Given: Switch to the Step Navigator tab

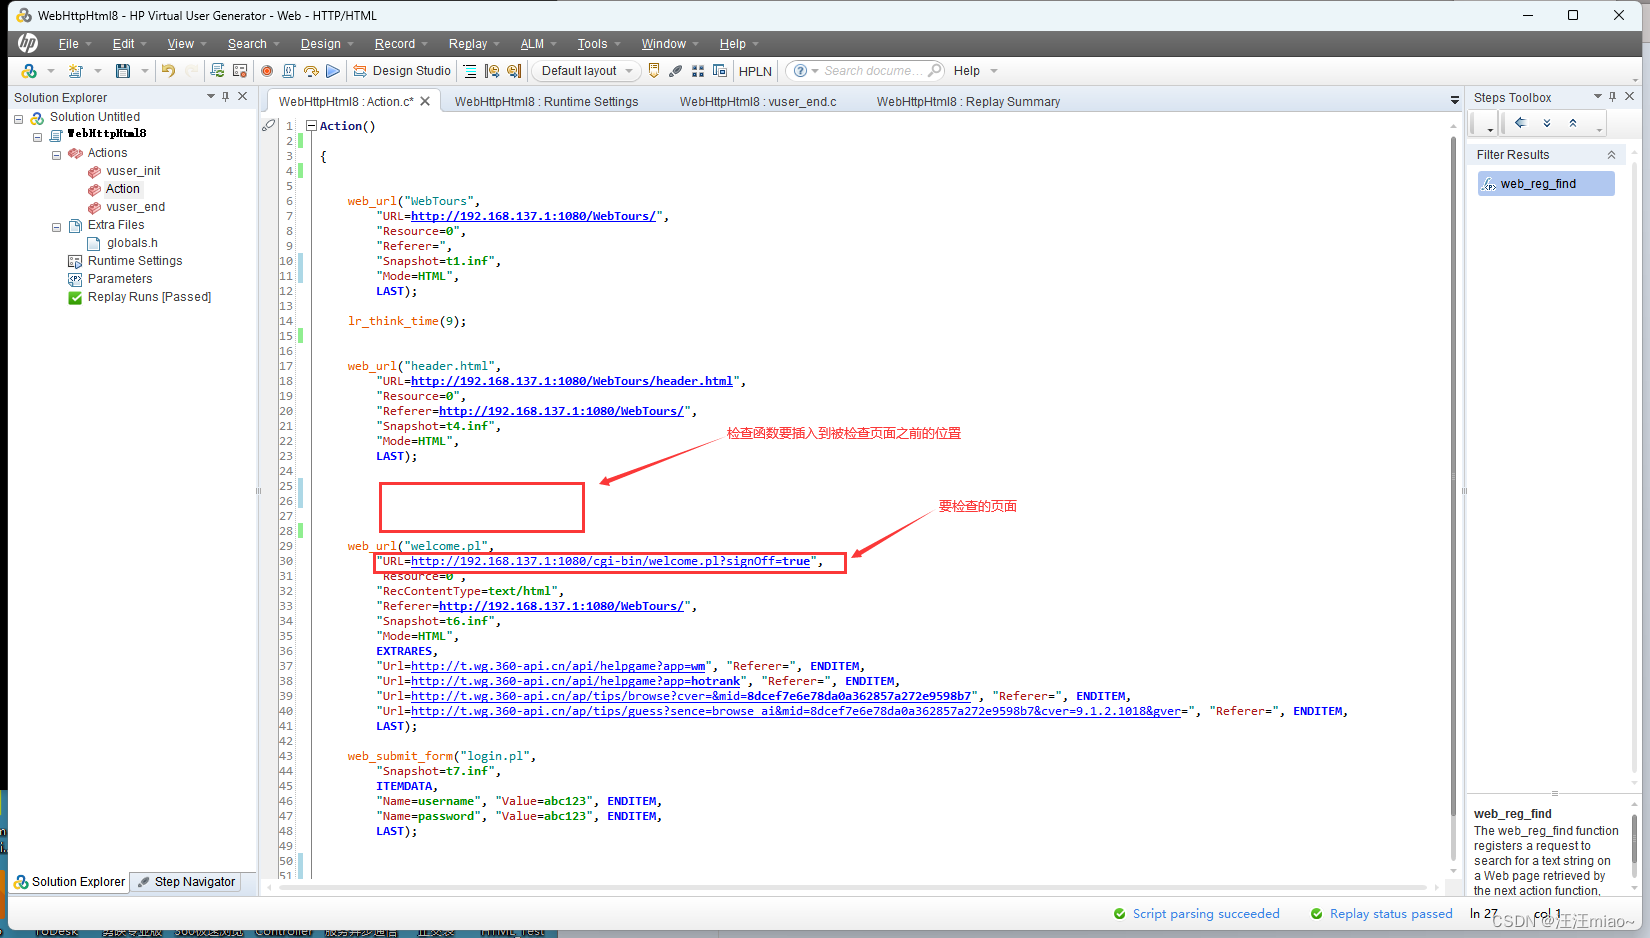Looking at the screenshot, I should tap(187, 882).
